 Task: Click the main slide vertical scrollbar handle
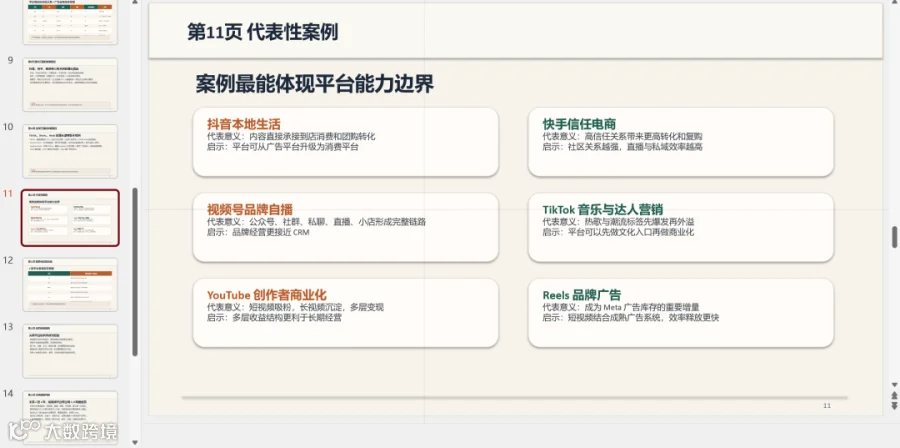[x=894, y=237]
